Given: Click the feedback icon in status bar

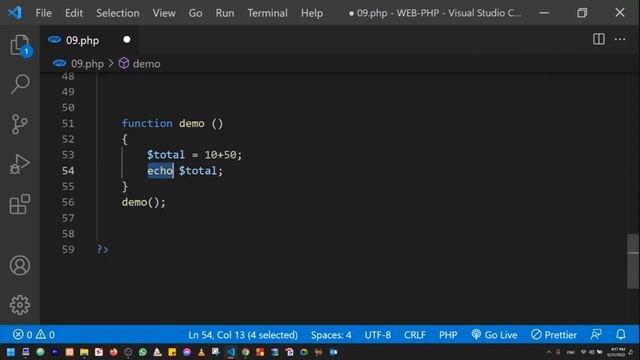Looking at the screenshot, I should (x=596, y=335).
